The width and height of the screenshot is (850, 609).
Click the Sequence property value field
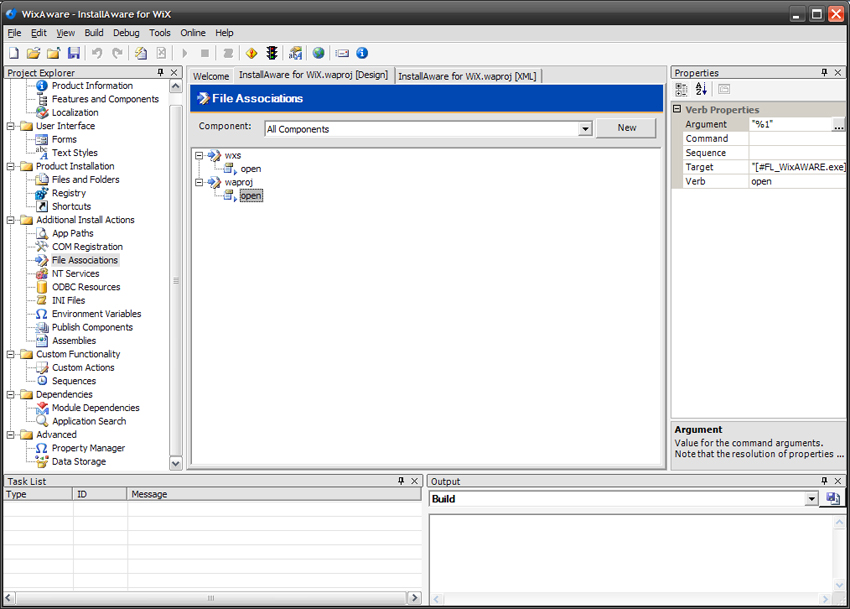tap(796, 153)
